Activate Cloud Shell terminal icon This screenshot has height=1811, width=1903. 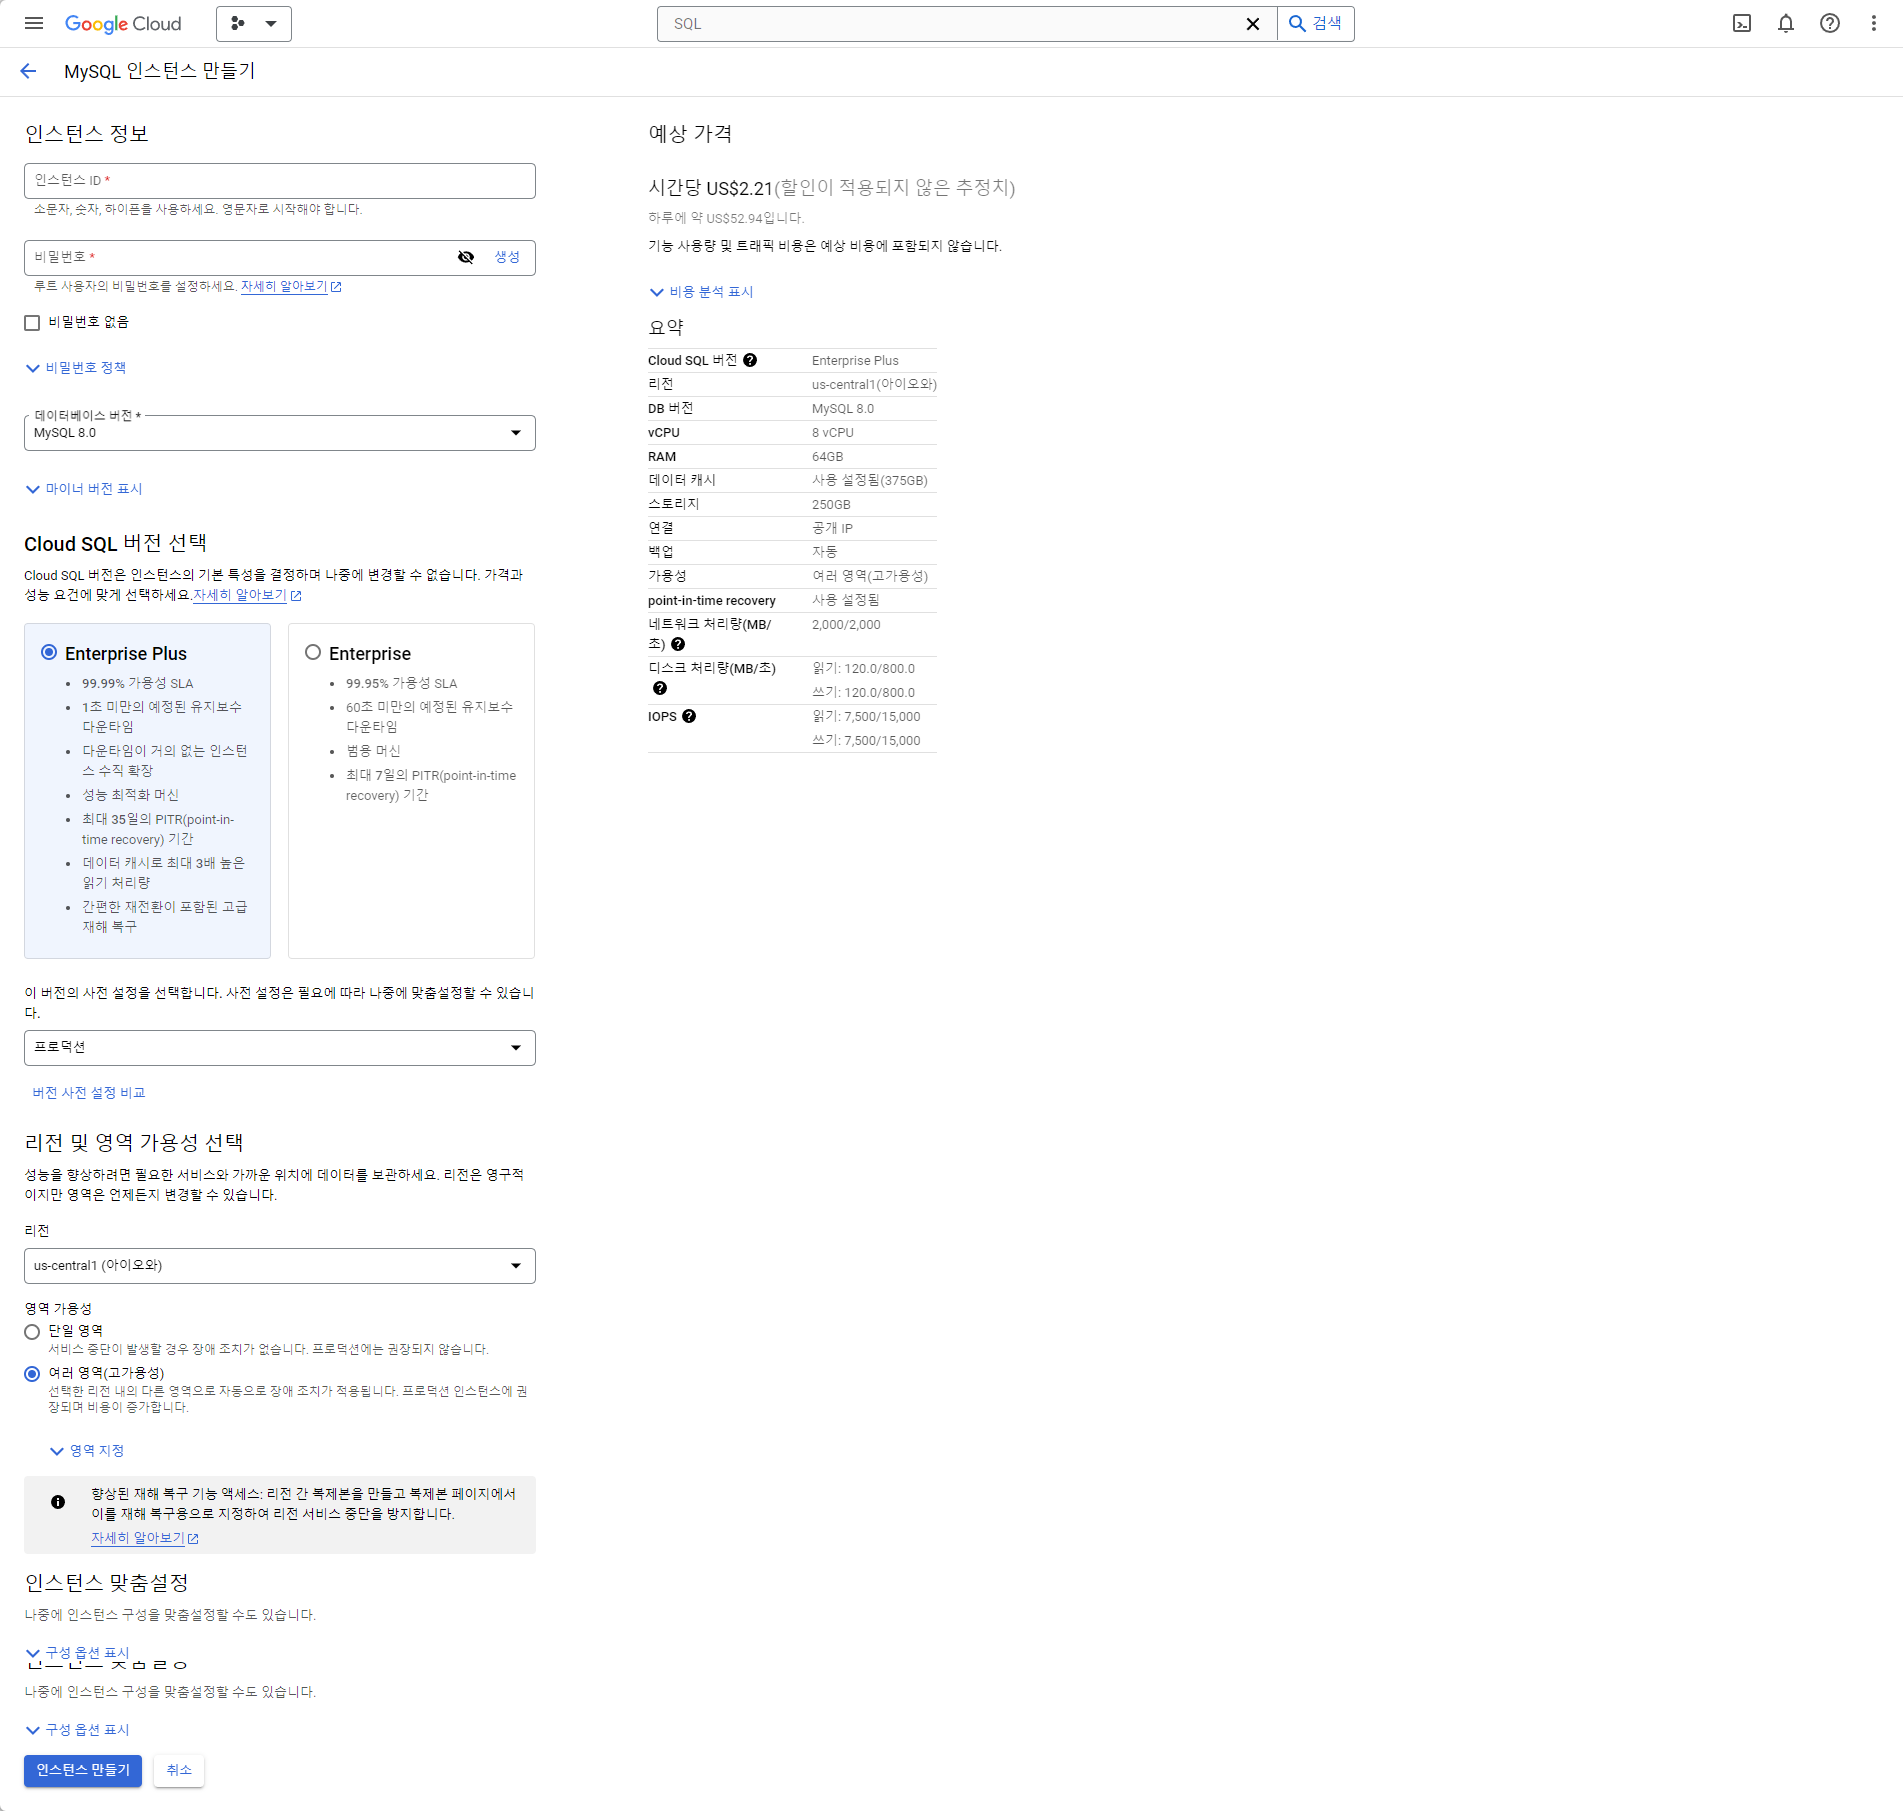tap(1742, 23)
